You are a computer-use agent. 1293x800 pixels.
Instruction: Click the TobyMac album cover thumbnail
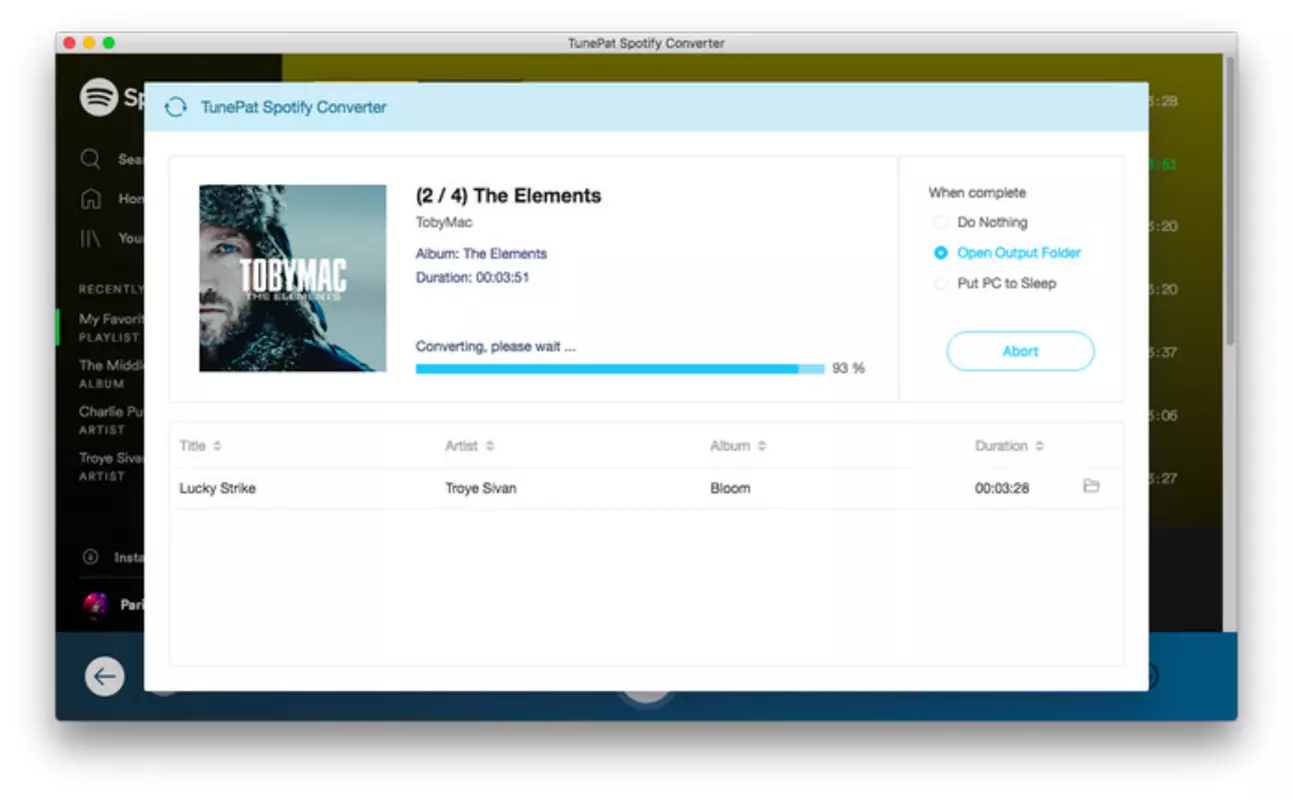(292, 278)
